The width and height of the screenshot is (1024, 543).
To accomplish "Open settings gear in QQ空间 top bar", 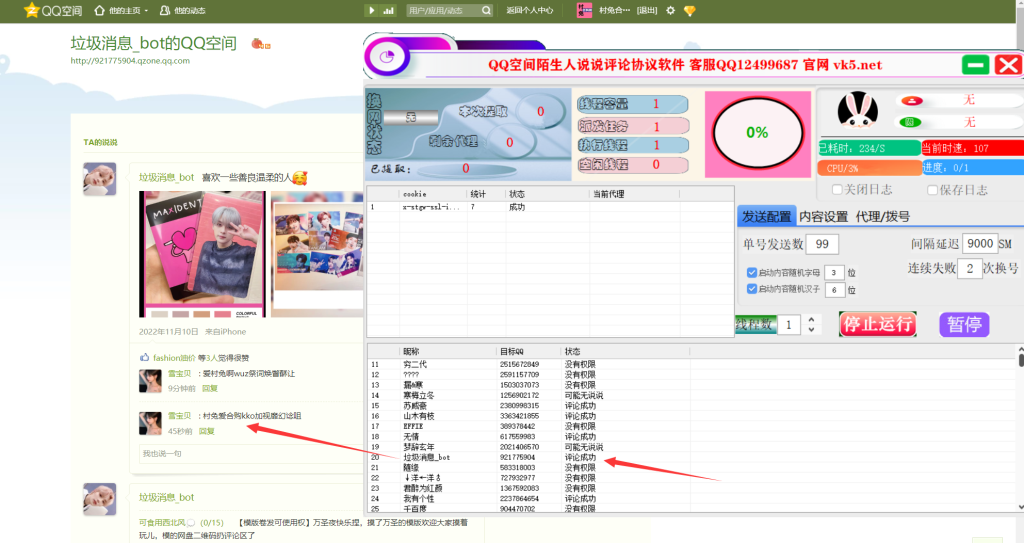I will 670,11.
